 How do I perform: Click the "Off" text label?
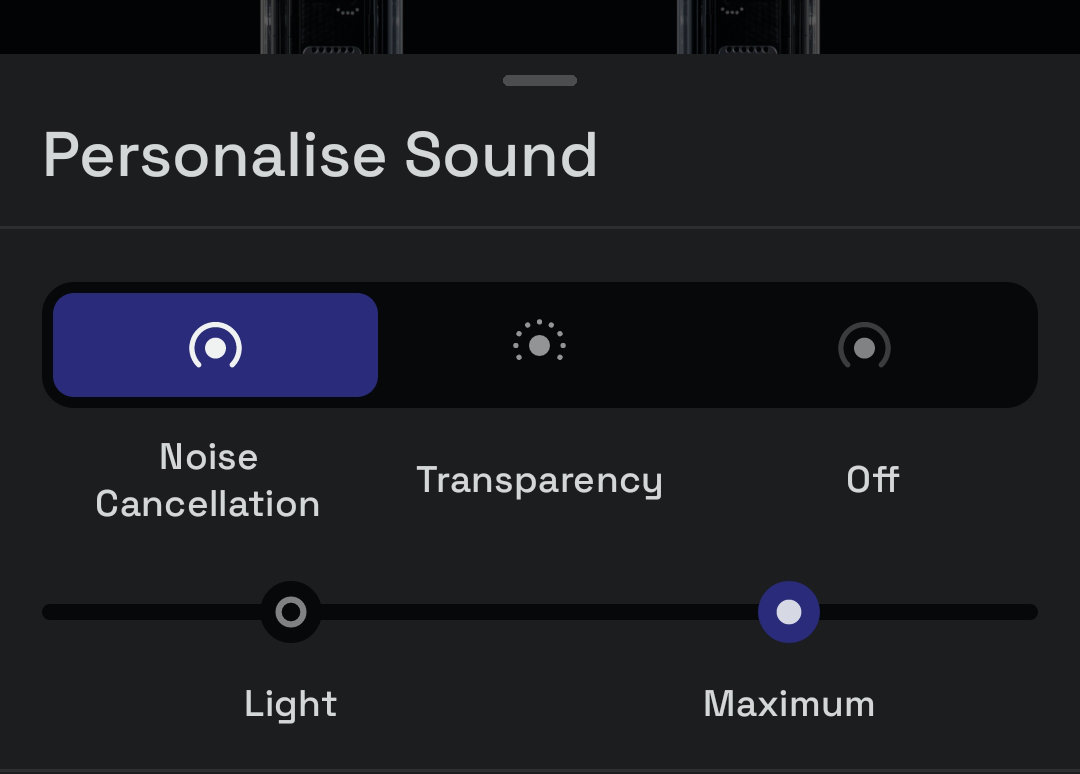click(x=873, y=479)
